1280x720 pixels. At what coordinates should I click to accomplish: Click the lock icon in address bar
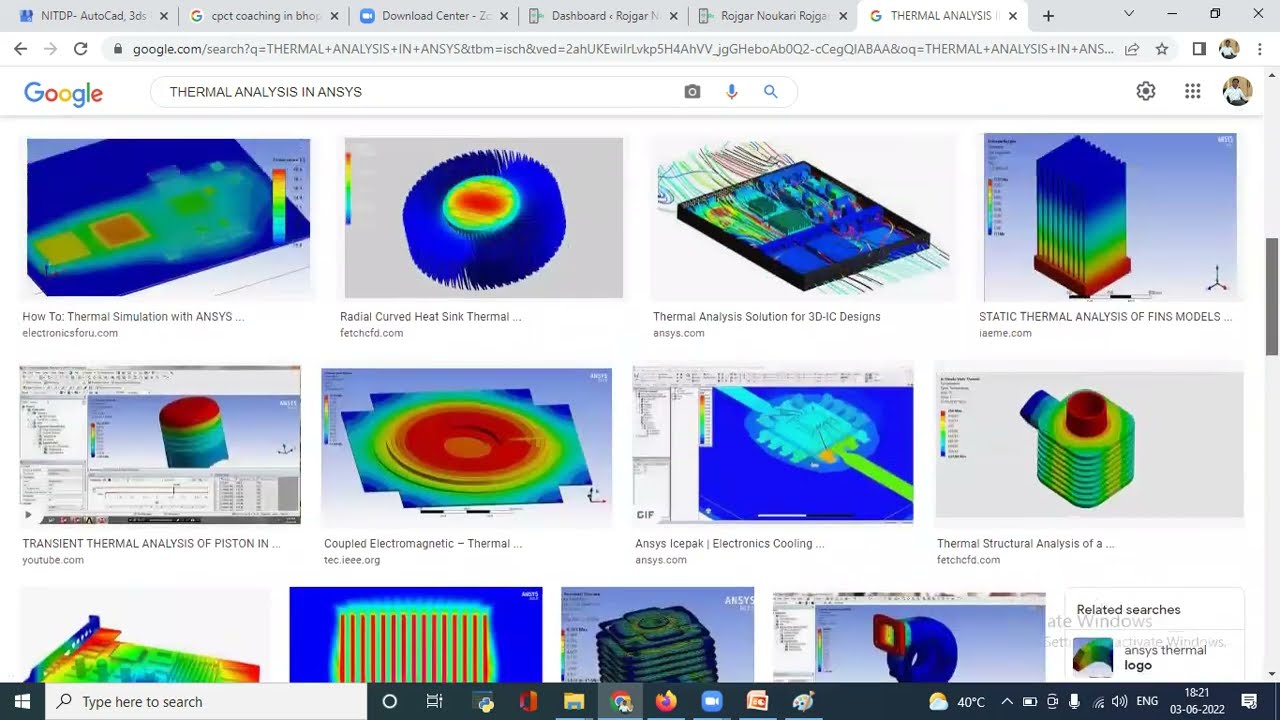pos(118,48)
